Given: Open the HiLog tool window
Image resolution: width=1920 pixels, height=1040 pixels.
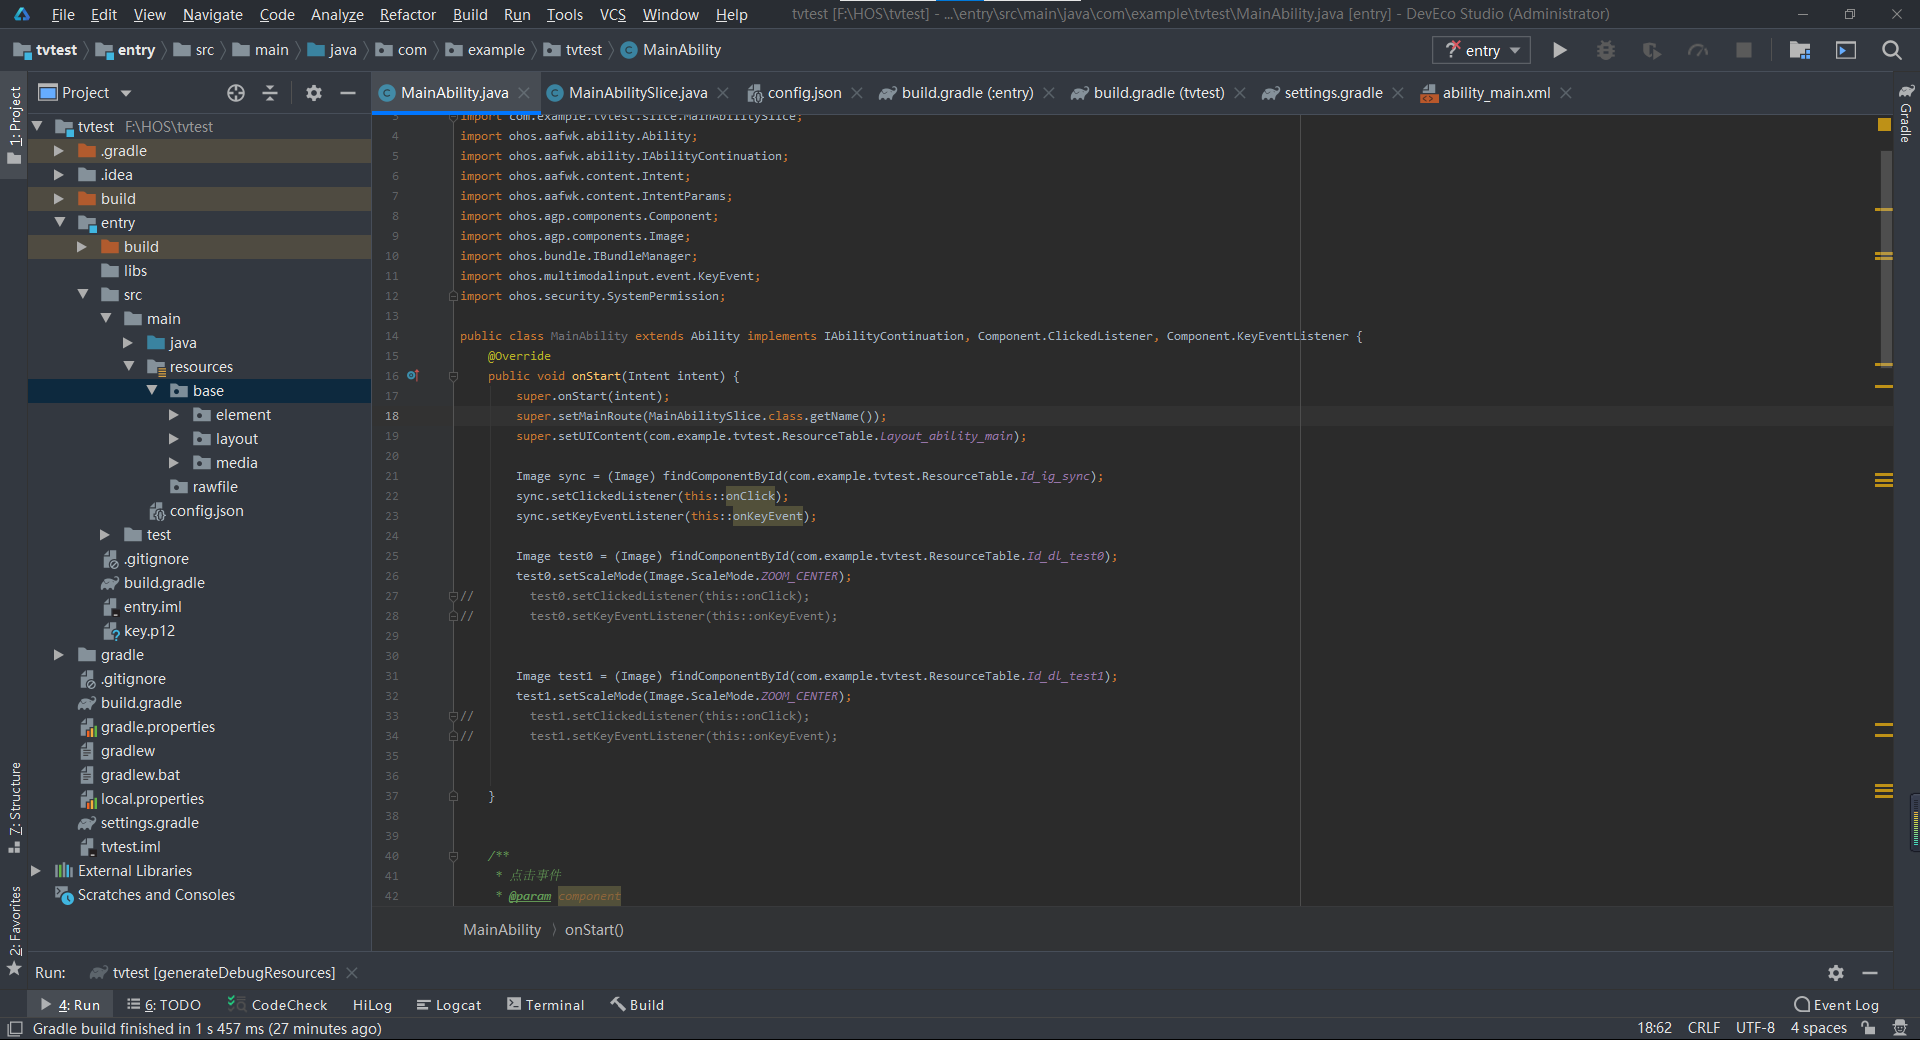Looking at the screenshot, I should [x=372, y=1005].
